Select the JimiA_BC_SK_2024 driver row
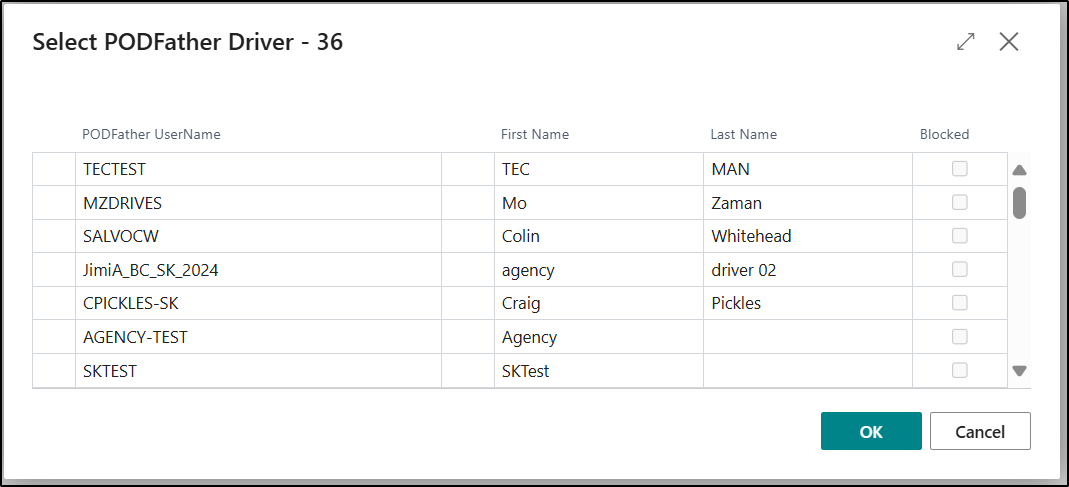Viewport: 1069px width, 487px height. pos(520,269)
